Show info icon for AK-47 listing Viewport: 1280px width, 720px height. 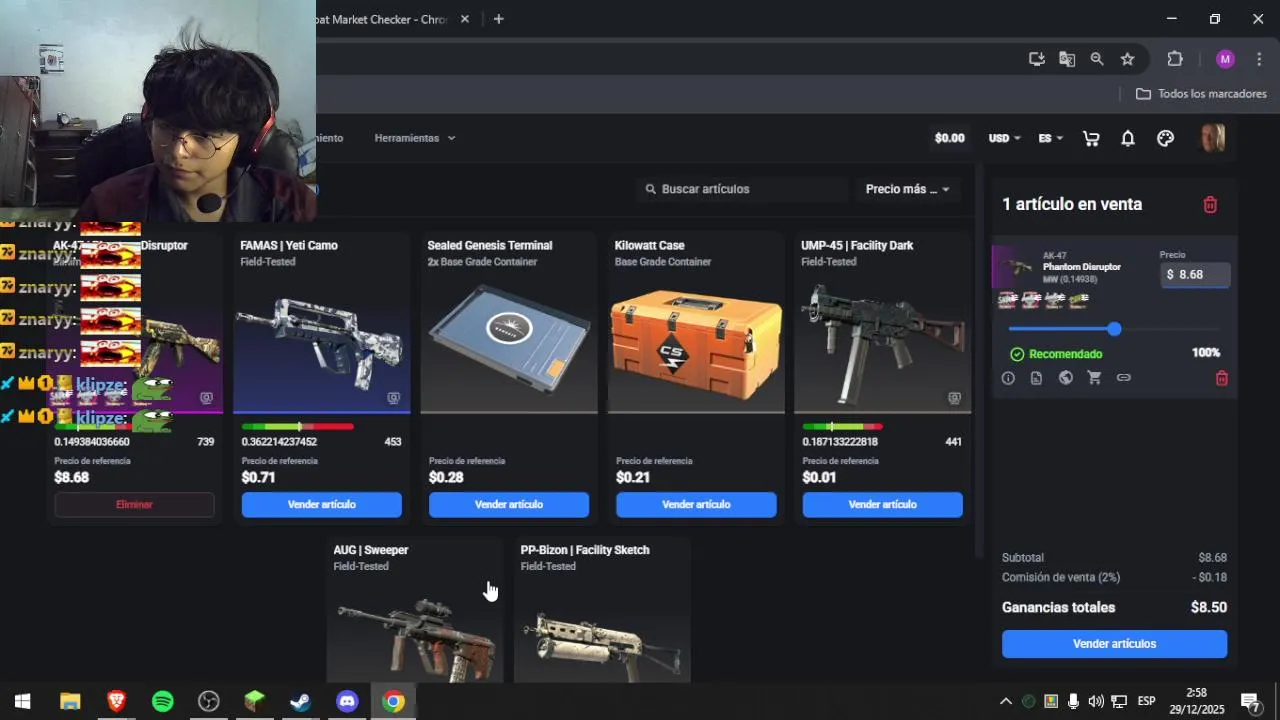point(1008,378)
